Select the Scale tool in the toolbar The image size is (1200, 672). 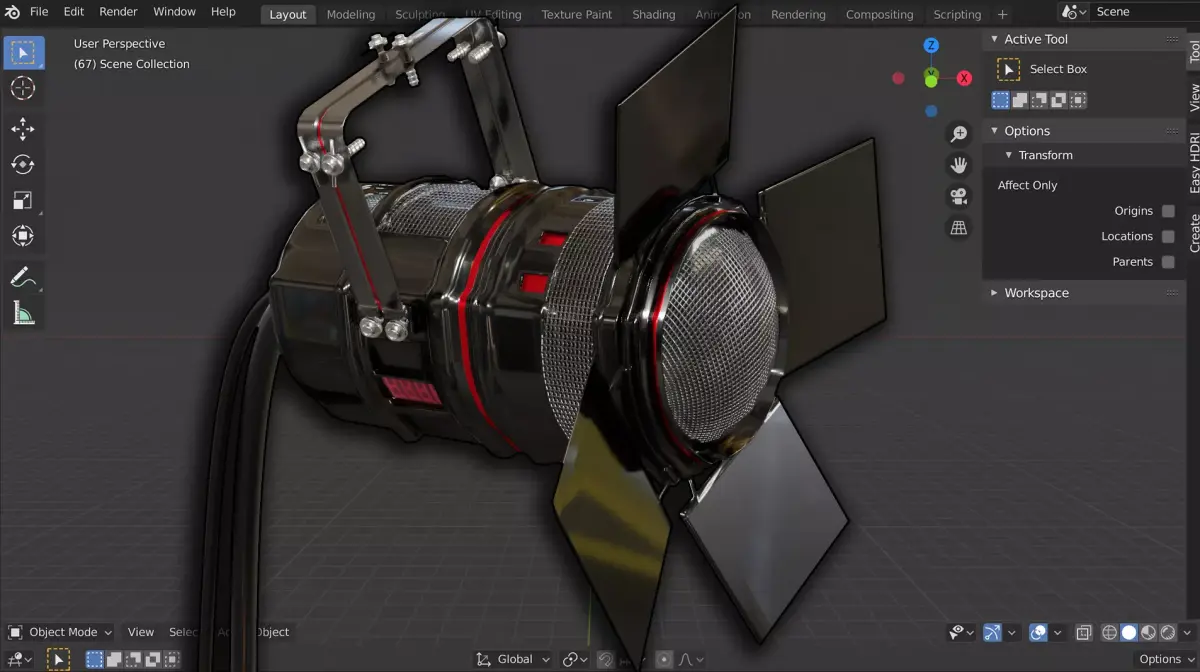24,200
